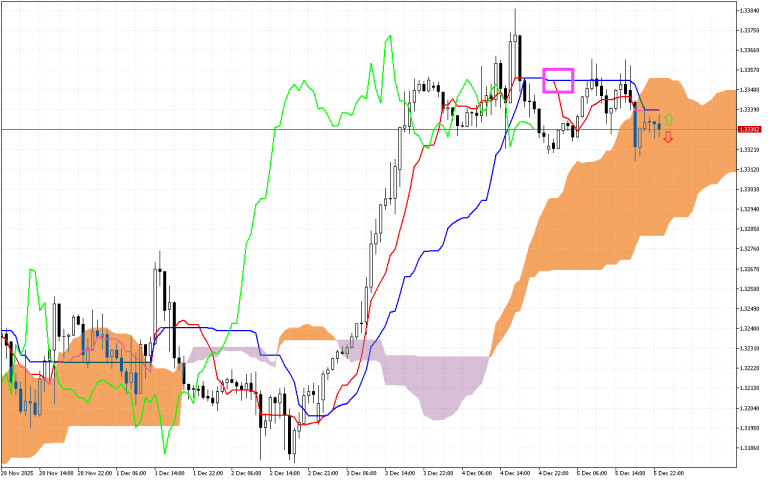Click the 28 Nov 22:00 time label

(x=95, y=473)
